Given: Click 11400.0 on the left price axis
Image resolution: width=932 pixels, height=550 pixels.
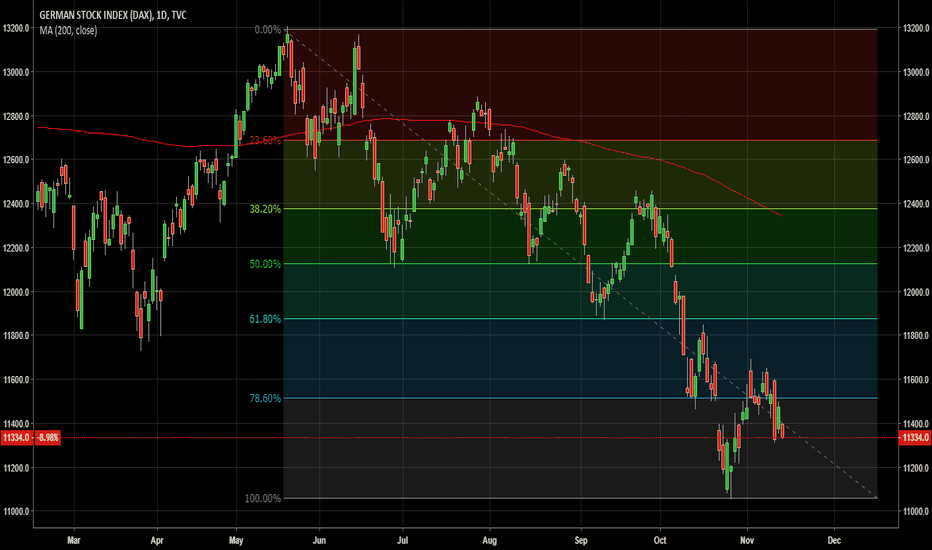Looking at the screenshot, I should pos(16,424).
